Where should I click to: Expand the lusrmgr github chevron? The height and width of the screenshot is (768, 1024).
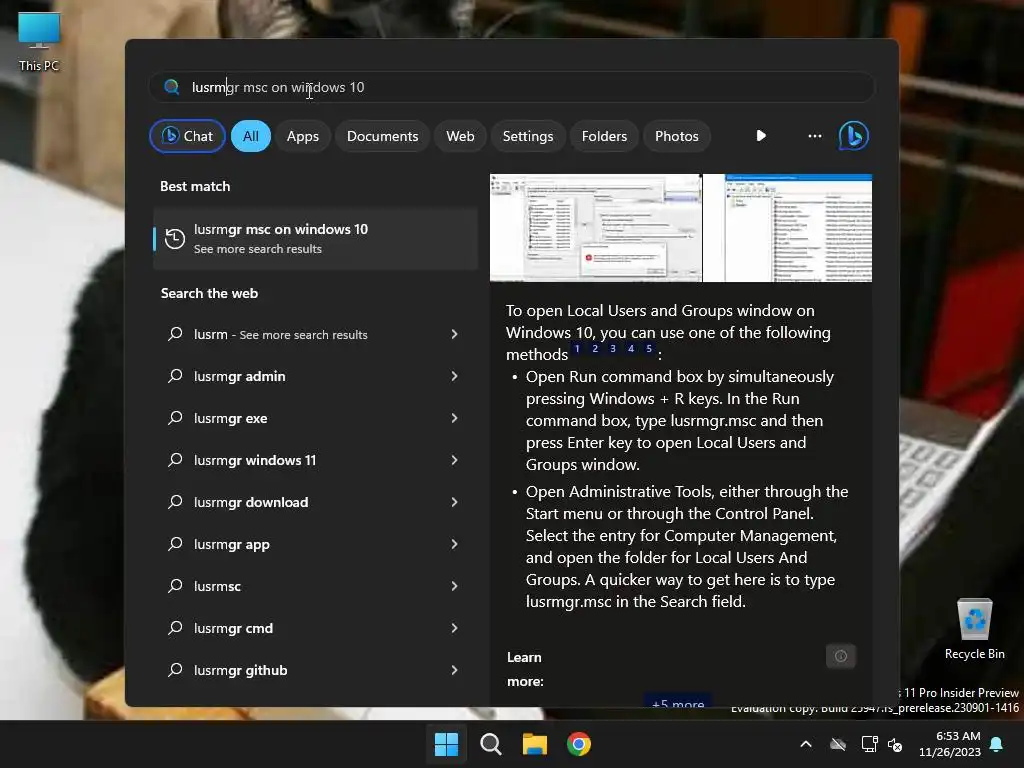point(455,669)
